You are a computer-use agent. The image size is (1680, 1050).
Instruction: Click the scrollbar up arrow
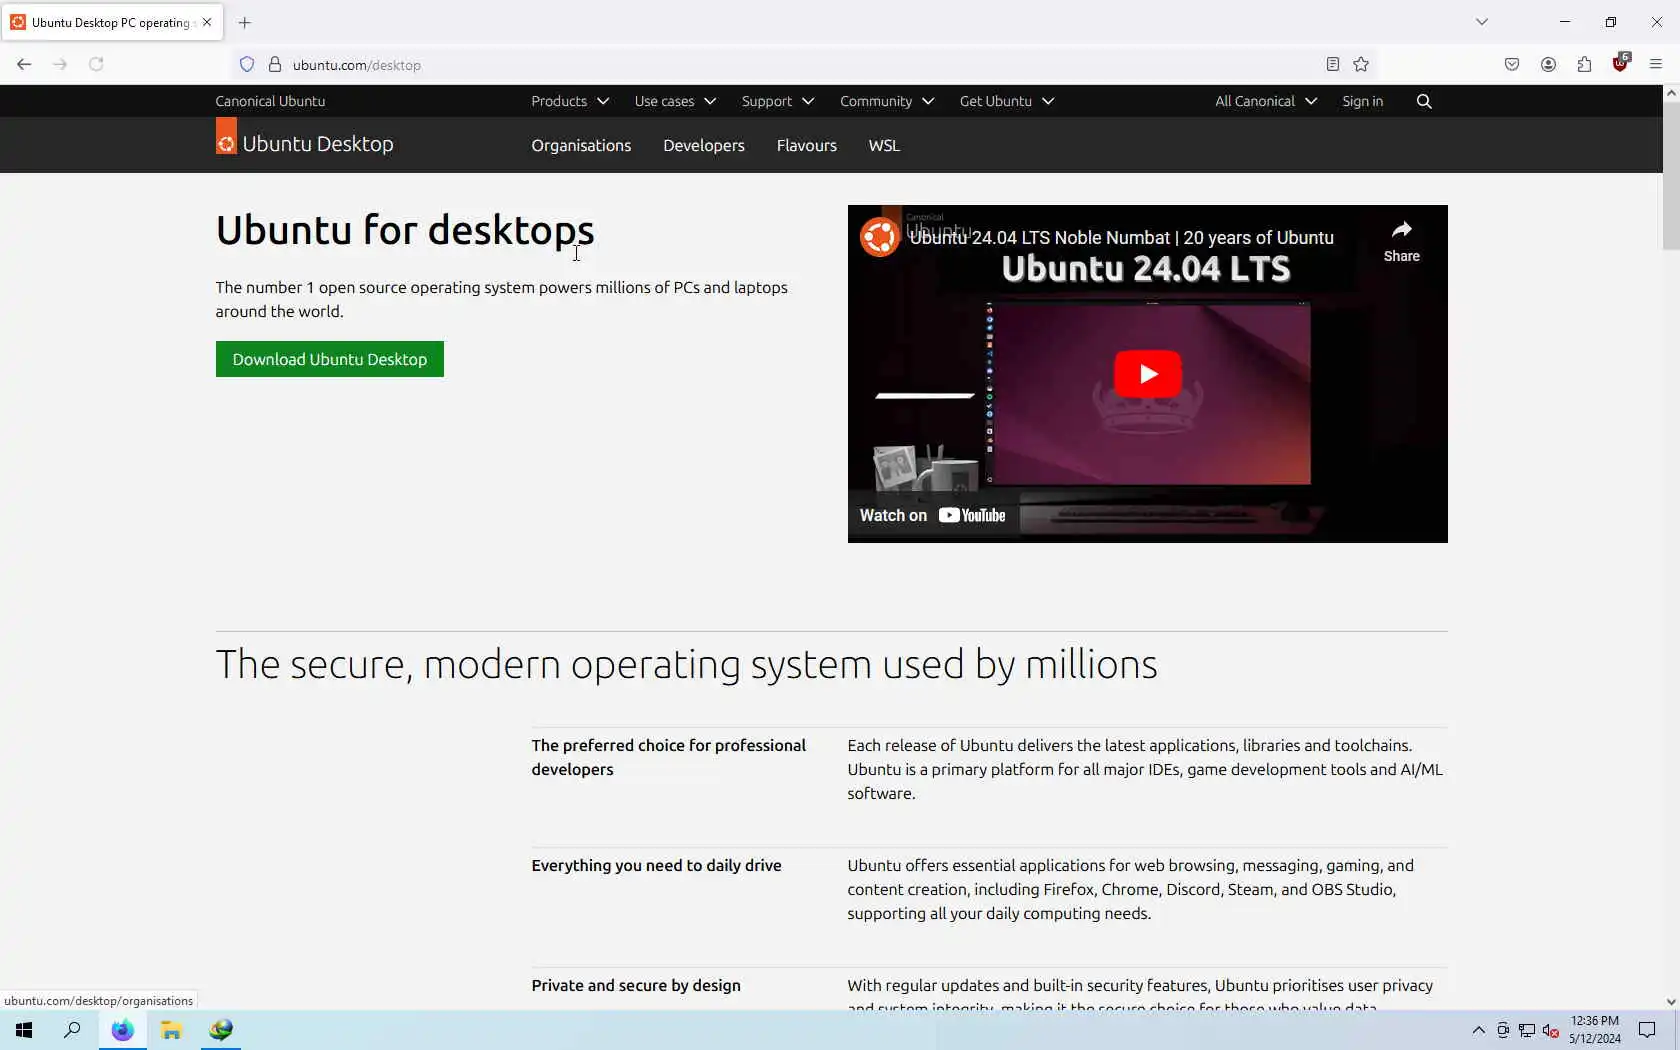point(1671,93)
